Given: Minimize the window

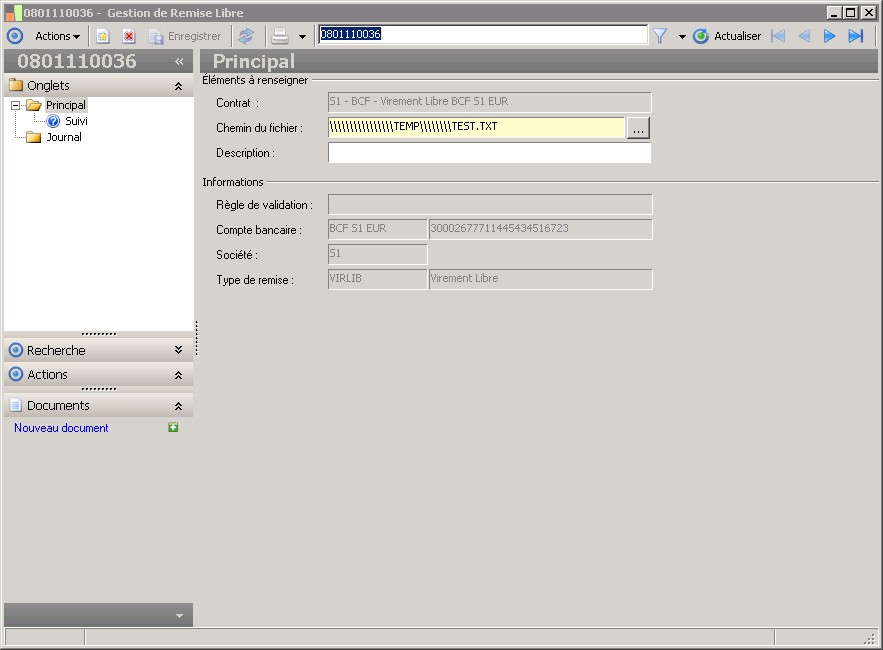Looking at the screenshot, I should point(835,12).
